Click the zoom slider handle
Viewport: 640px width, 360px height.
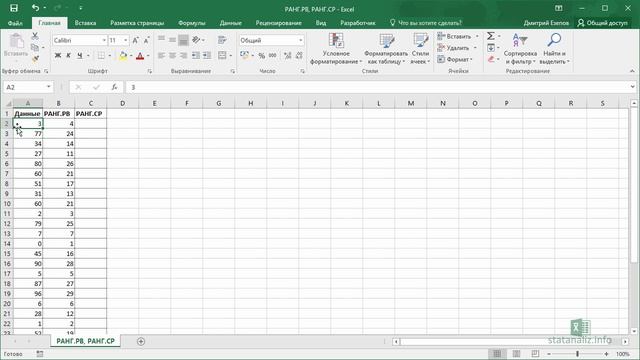[x=577, y=354]
